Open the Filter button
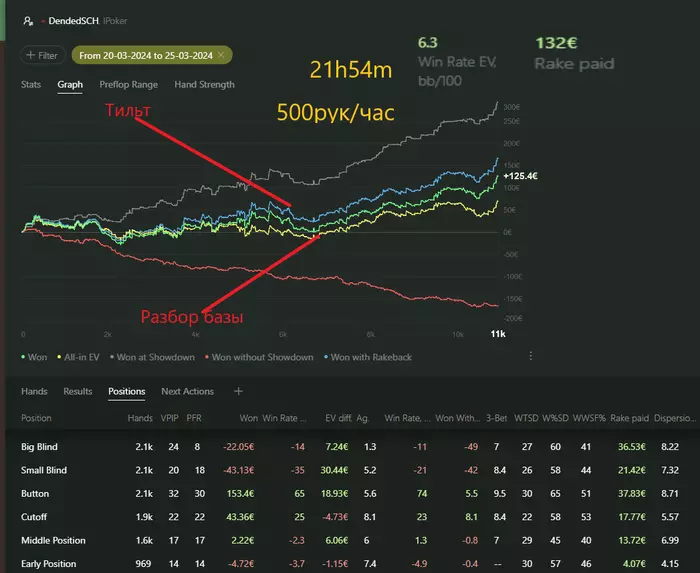This screenshot has width=700, height=573. (42, 55)
